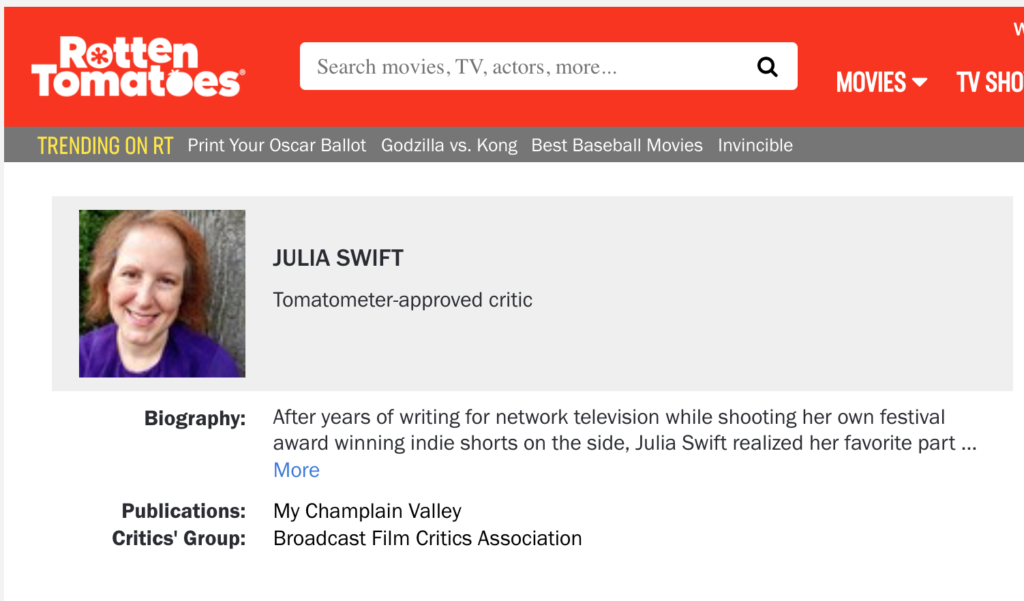Screen dimensions: 1024x601
Task: Open the TV Shows menu
Action: point(989,82)
